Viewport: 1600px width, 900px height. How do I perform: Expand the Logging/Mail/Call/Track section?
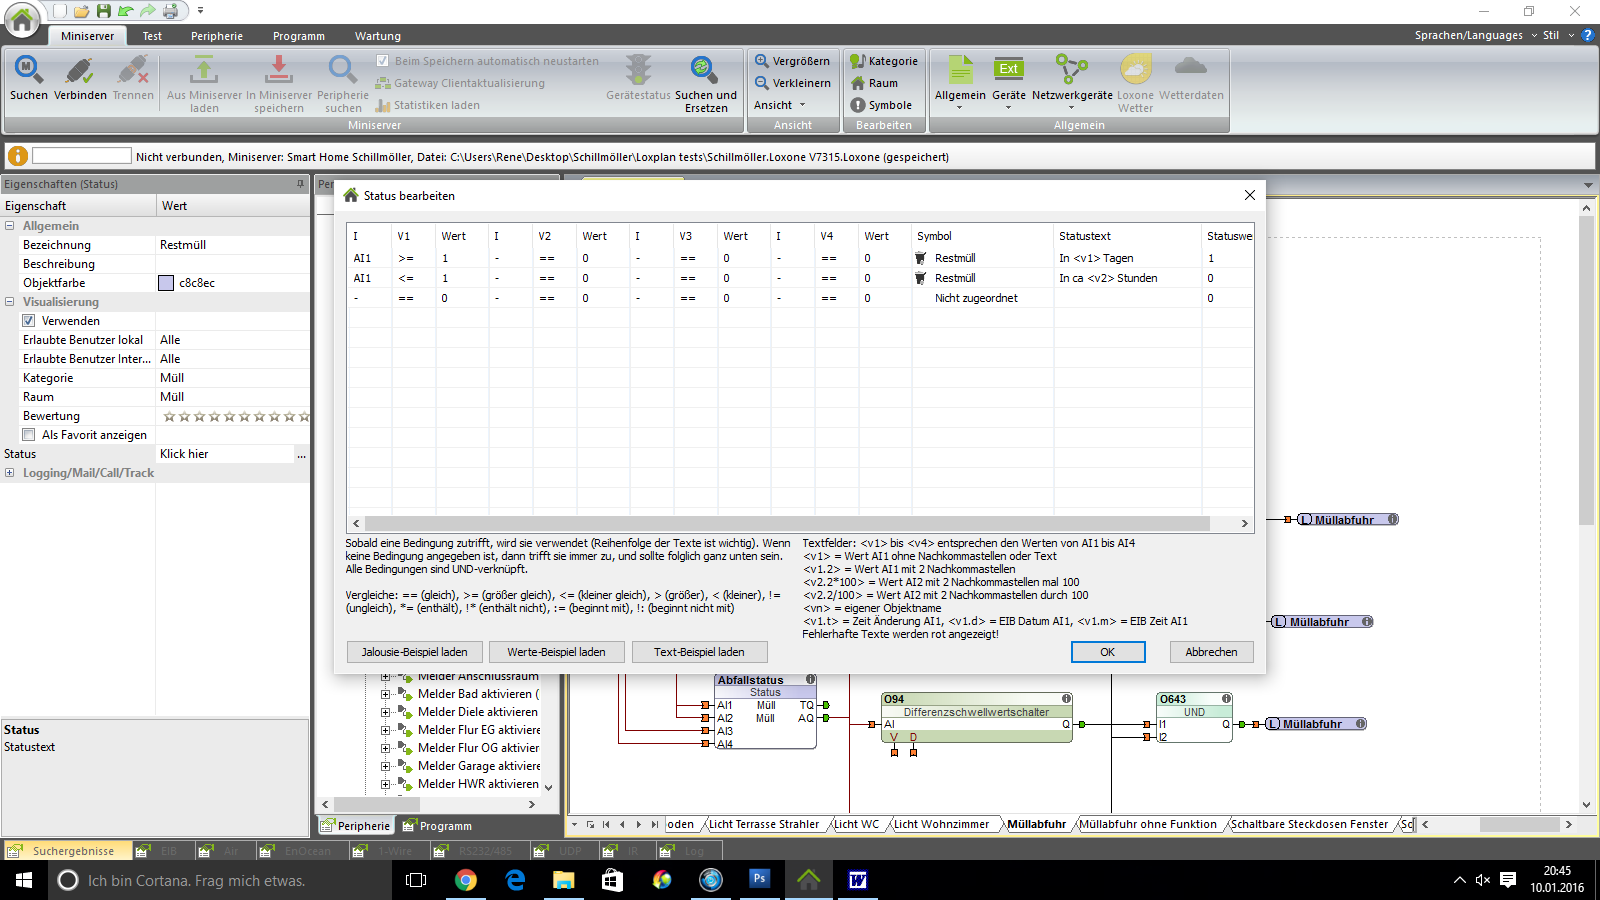10,473
